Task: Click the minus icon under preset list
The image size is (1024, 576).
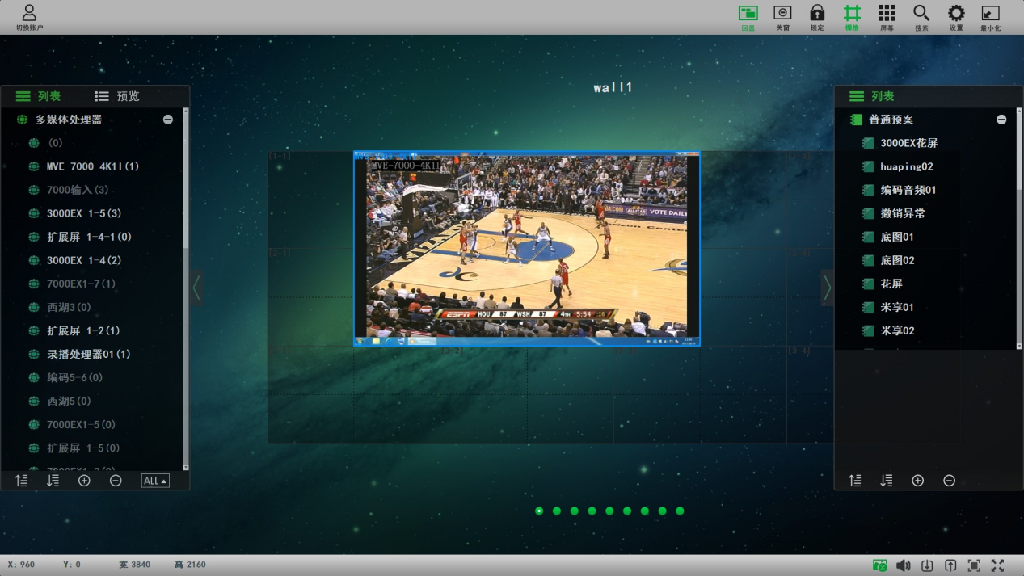Action: coord(949,481)
